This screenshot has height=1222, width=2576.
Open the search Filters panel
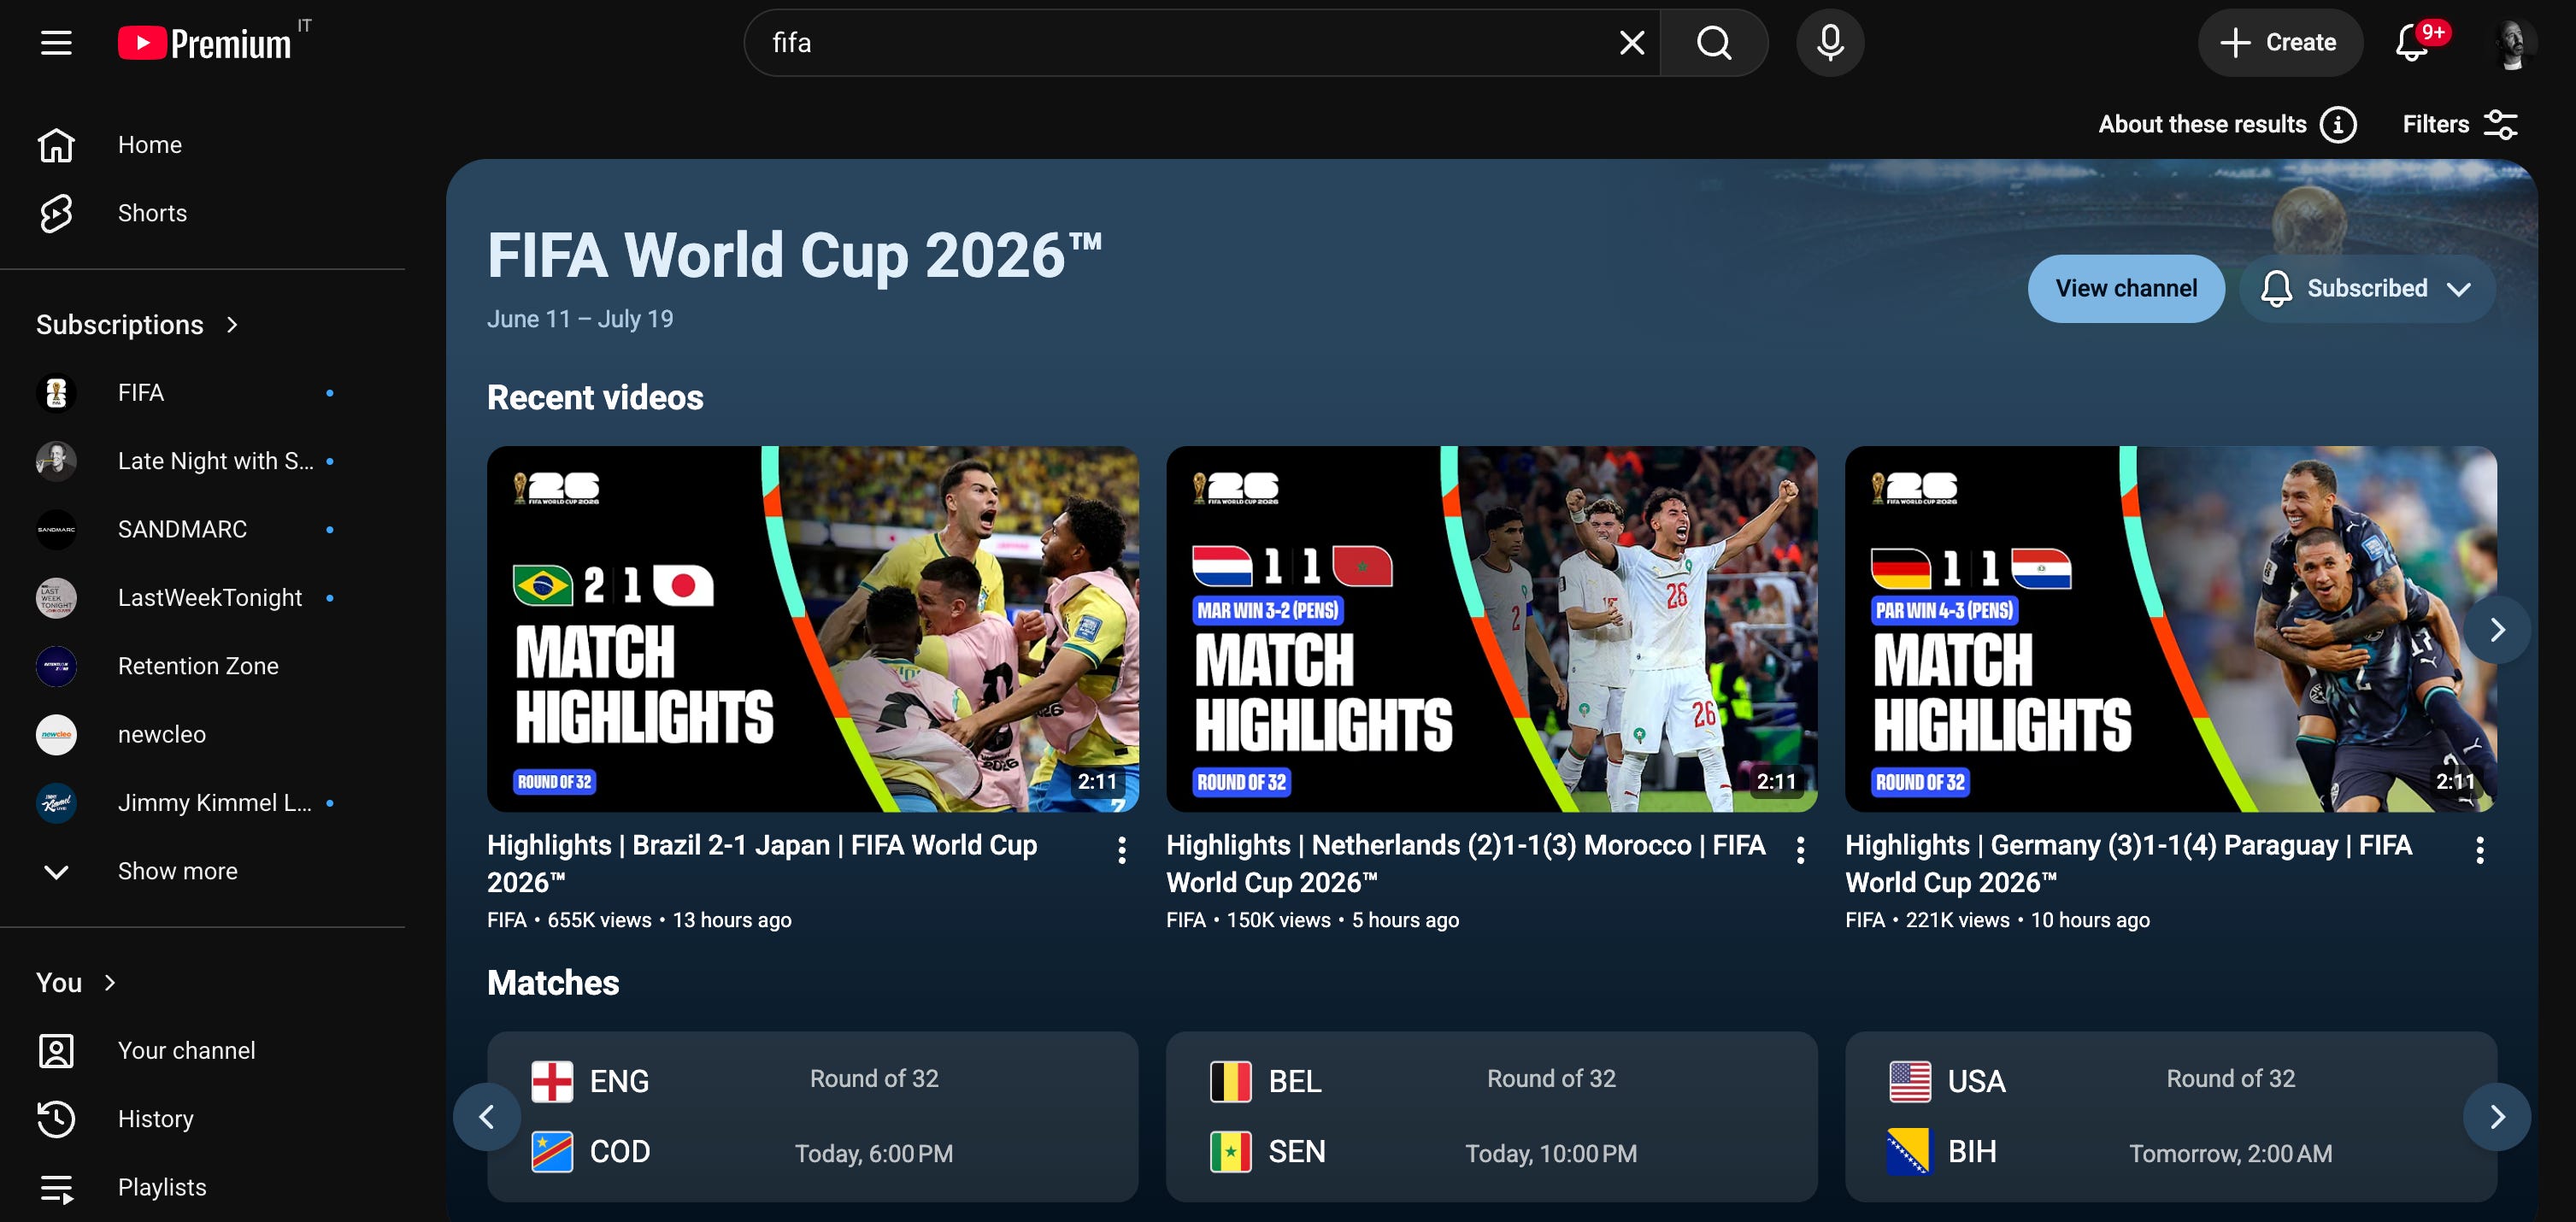click(2460, 125)
